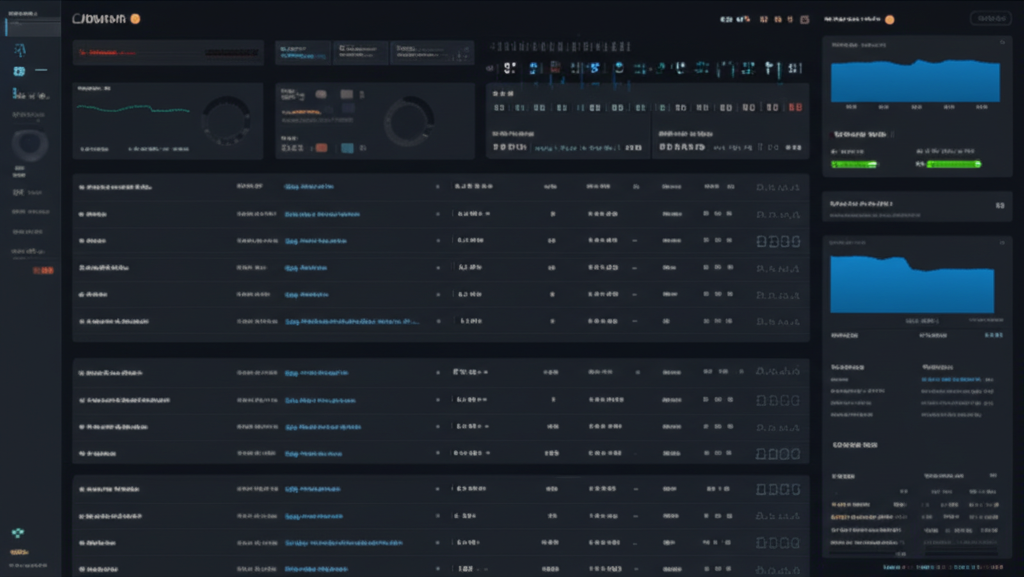
Task: Click the action icons on first table row
Action: tap(778, 187)
